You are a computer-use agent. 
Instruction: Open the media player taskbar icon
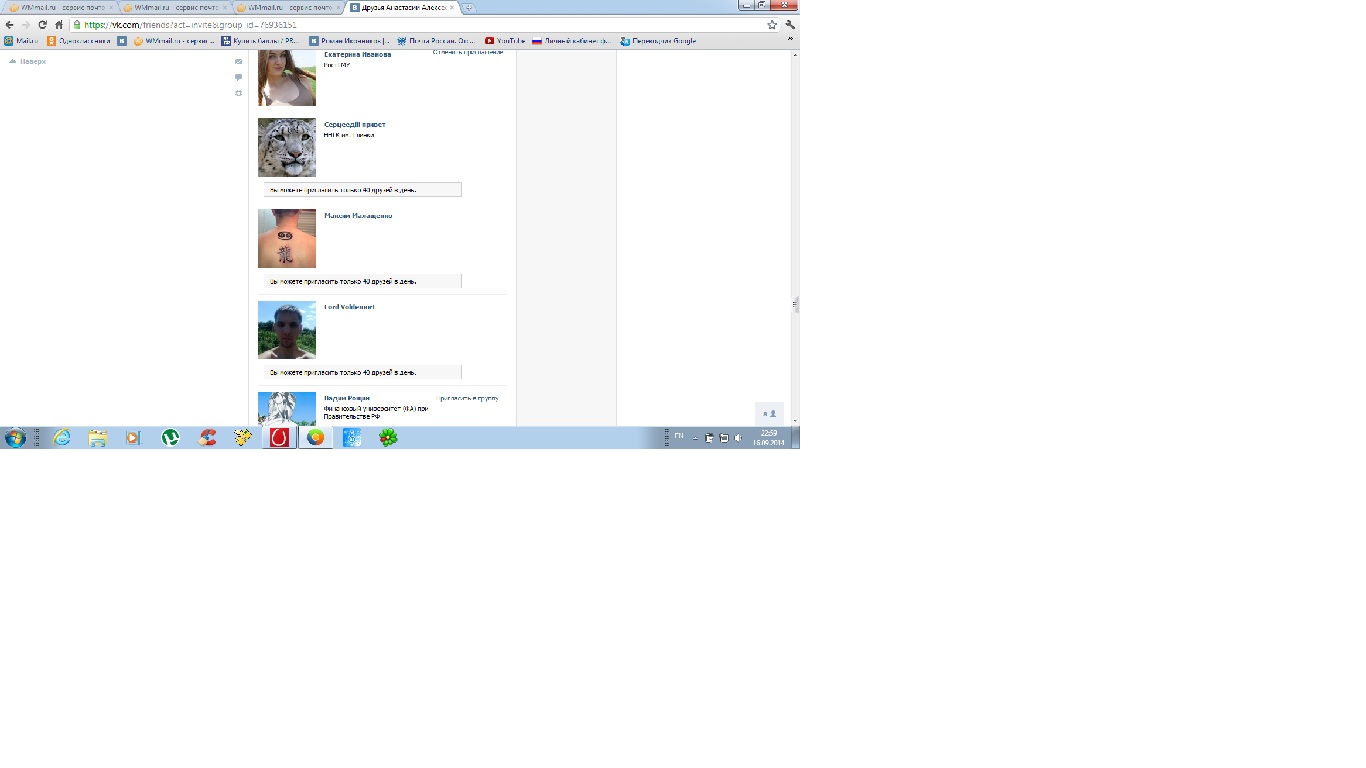coord(134,438)
